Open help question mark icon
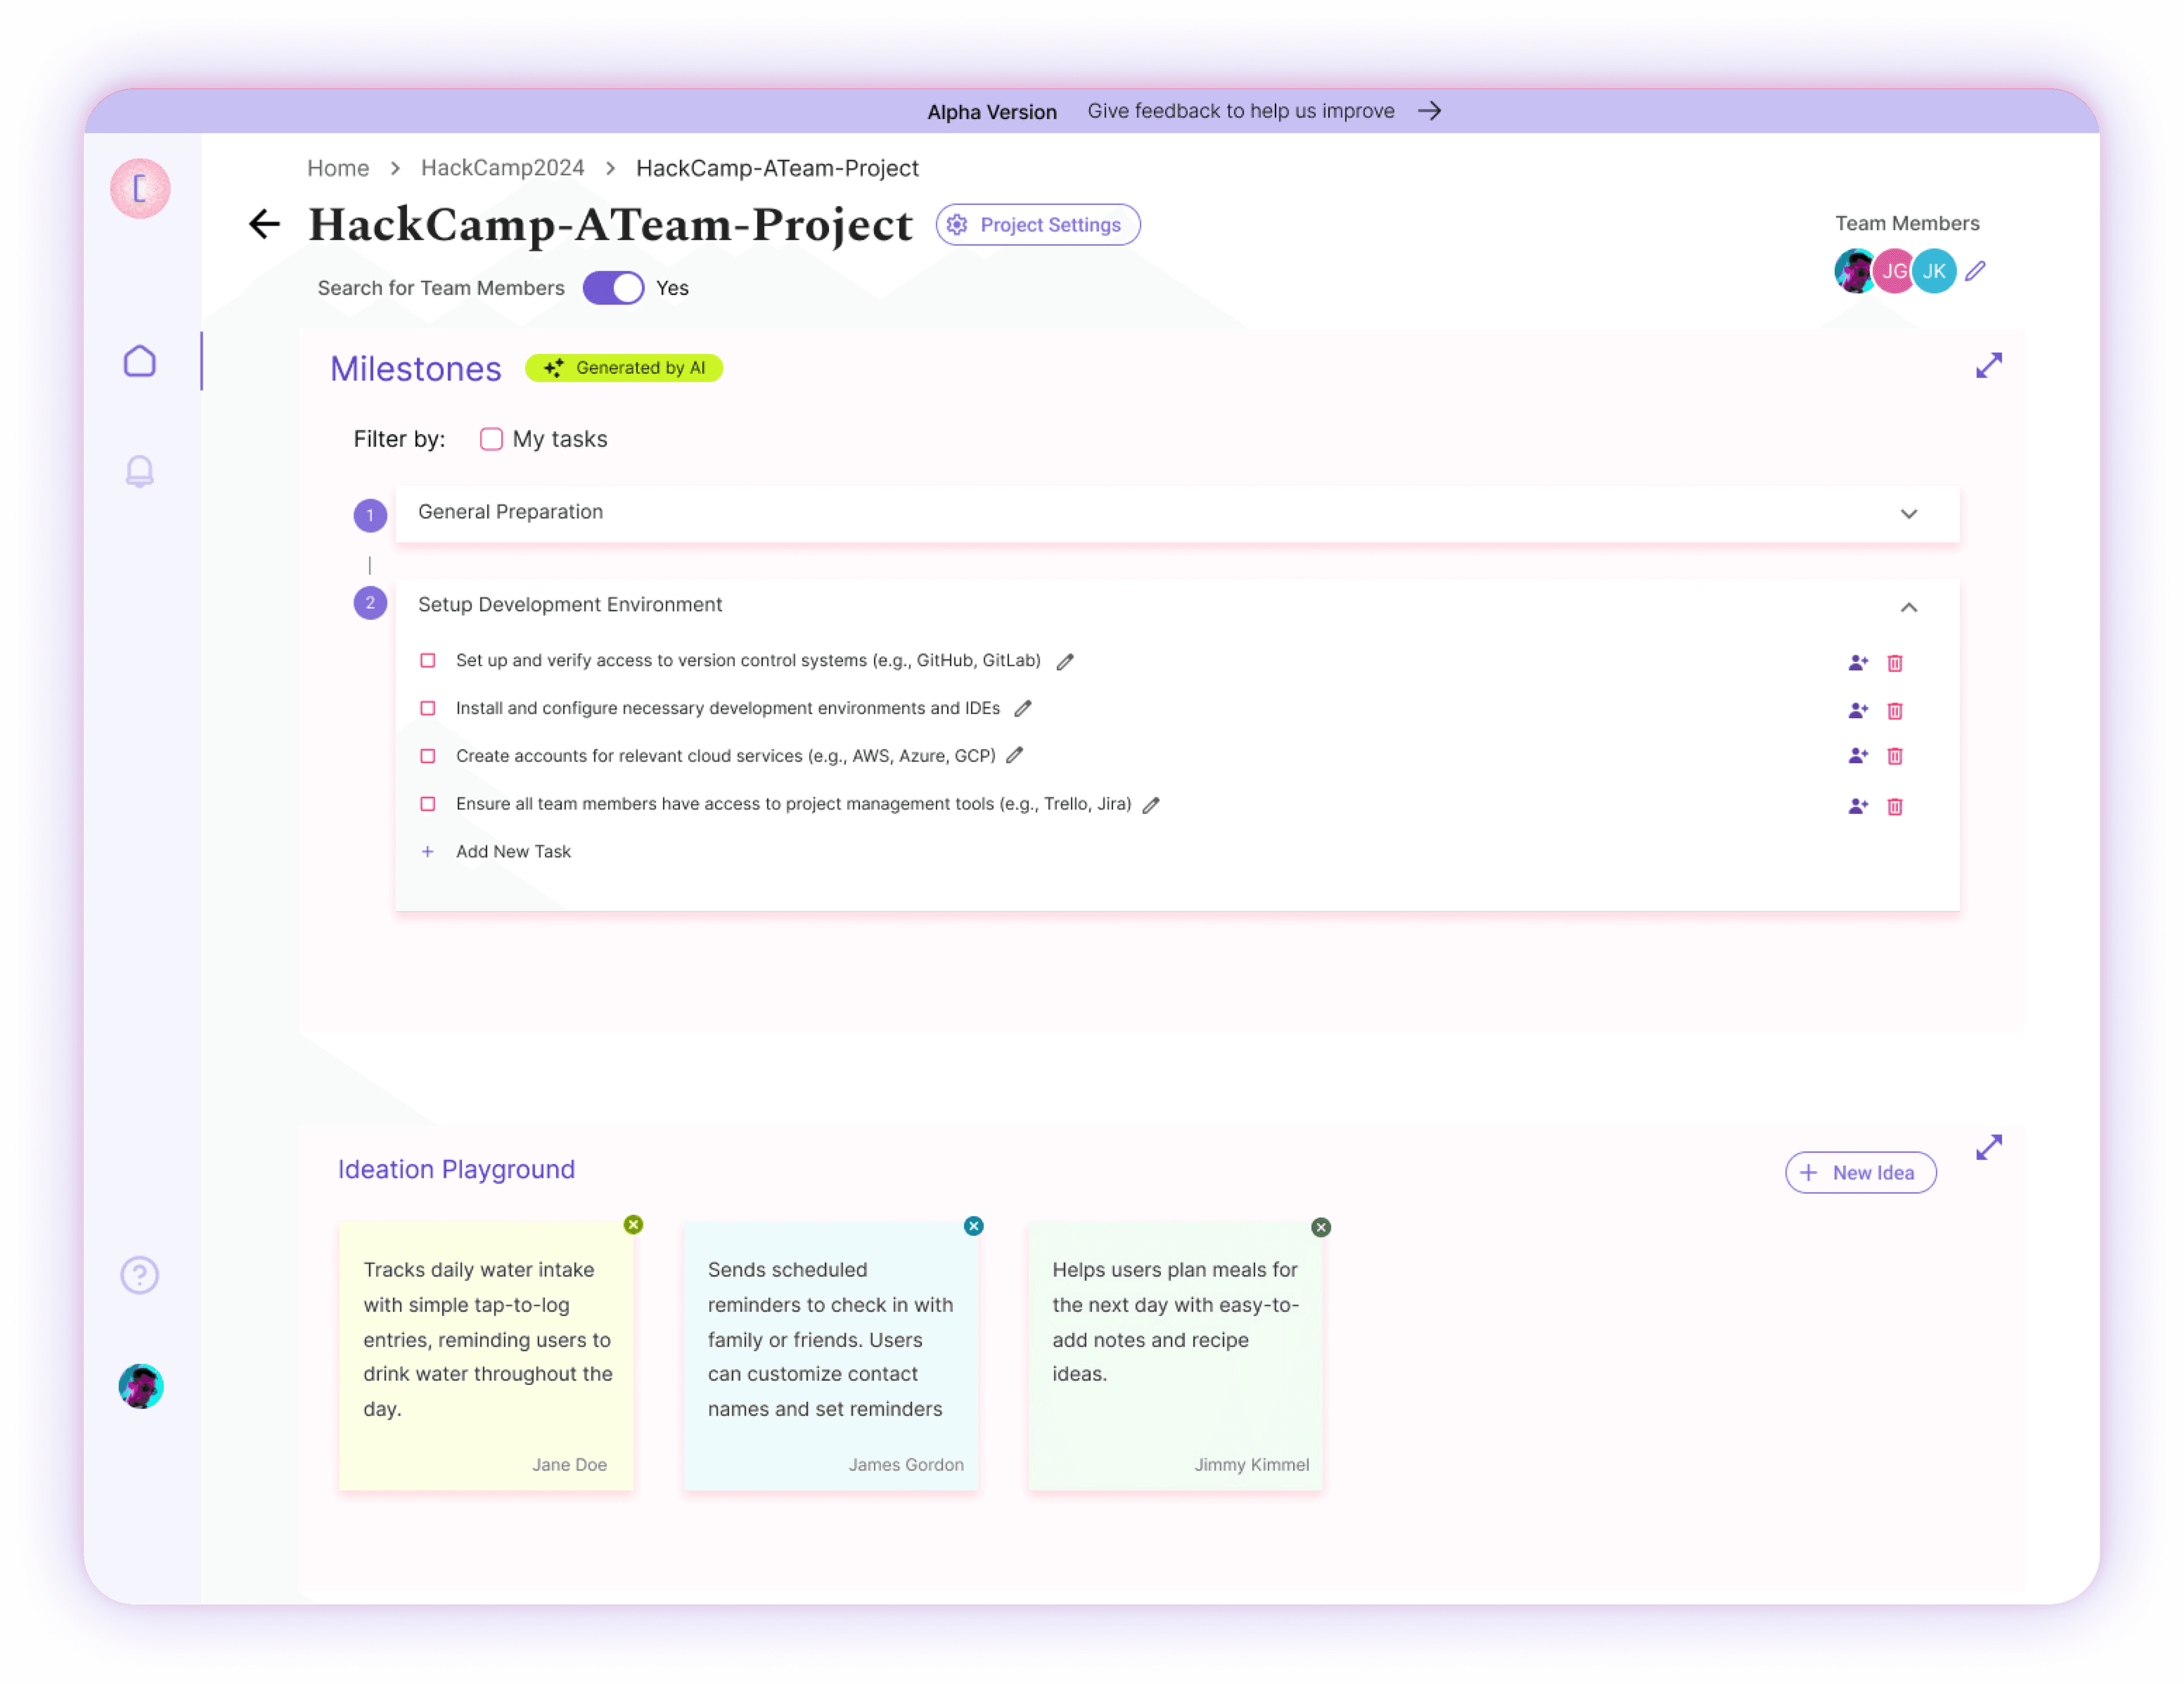Screen dimensions: 2184x1684 [140, 1275]
